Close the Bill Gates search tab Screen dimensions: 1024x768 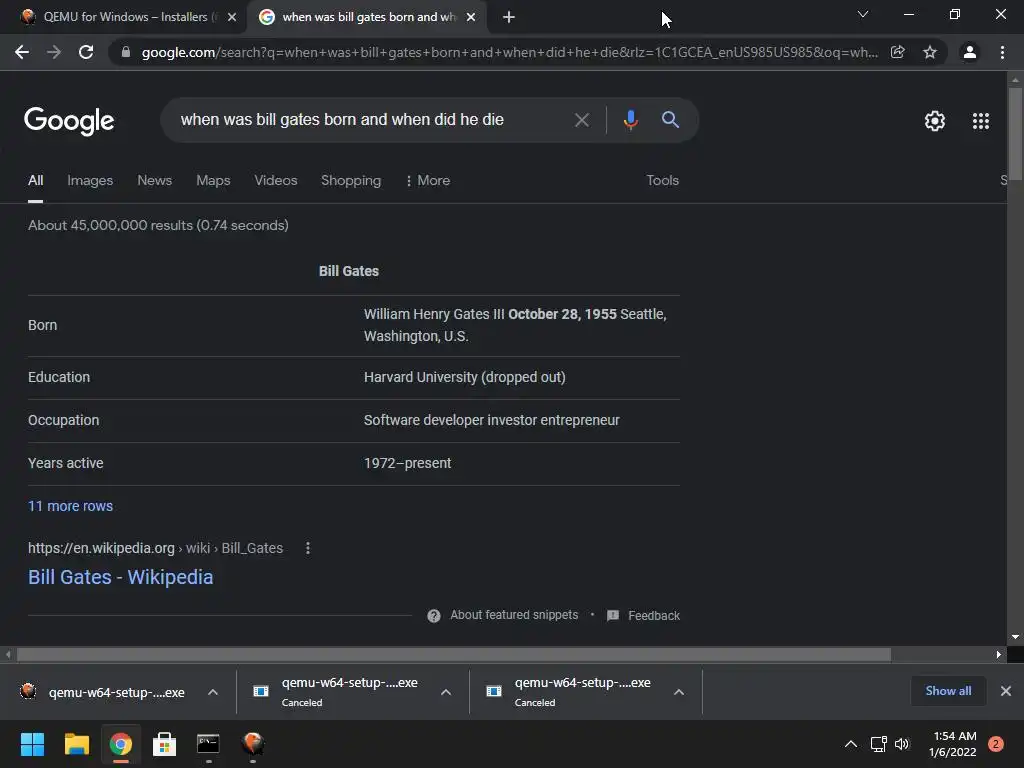pyautogui.click(x=471, y=17)
